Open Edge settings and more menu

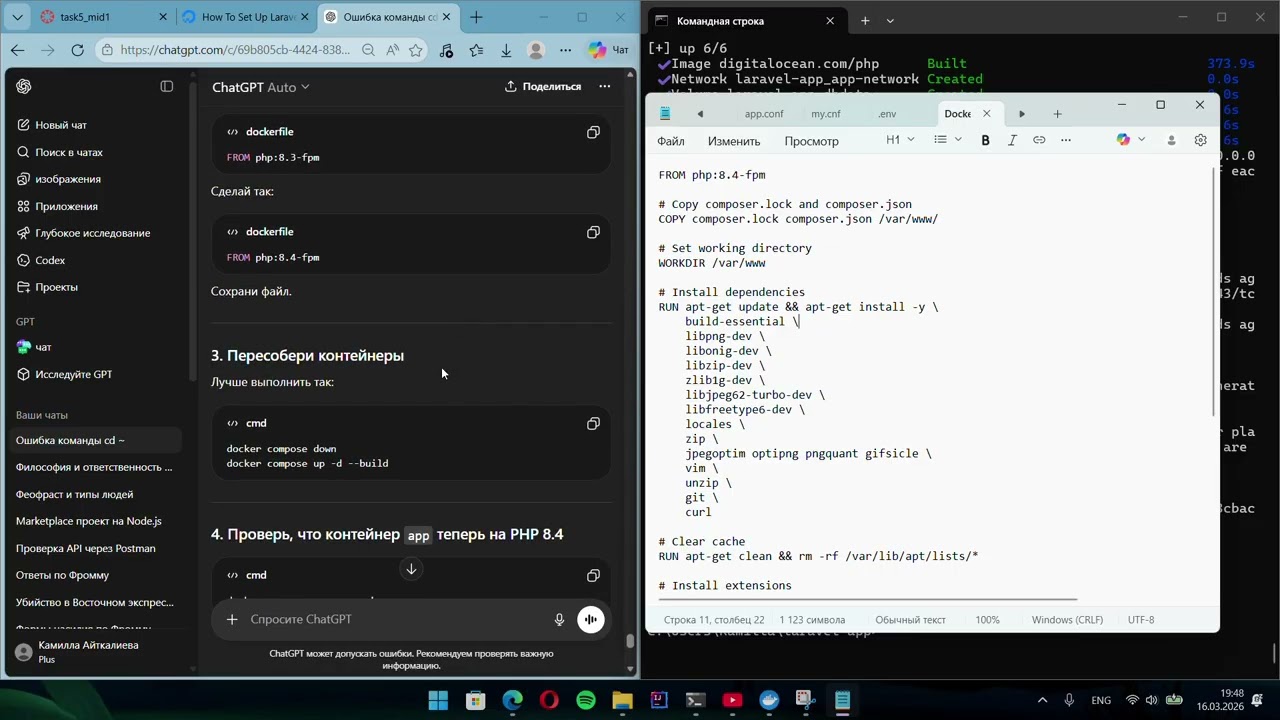point(566,50)
